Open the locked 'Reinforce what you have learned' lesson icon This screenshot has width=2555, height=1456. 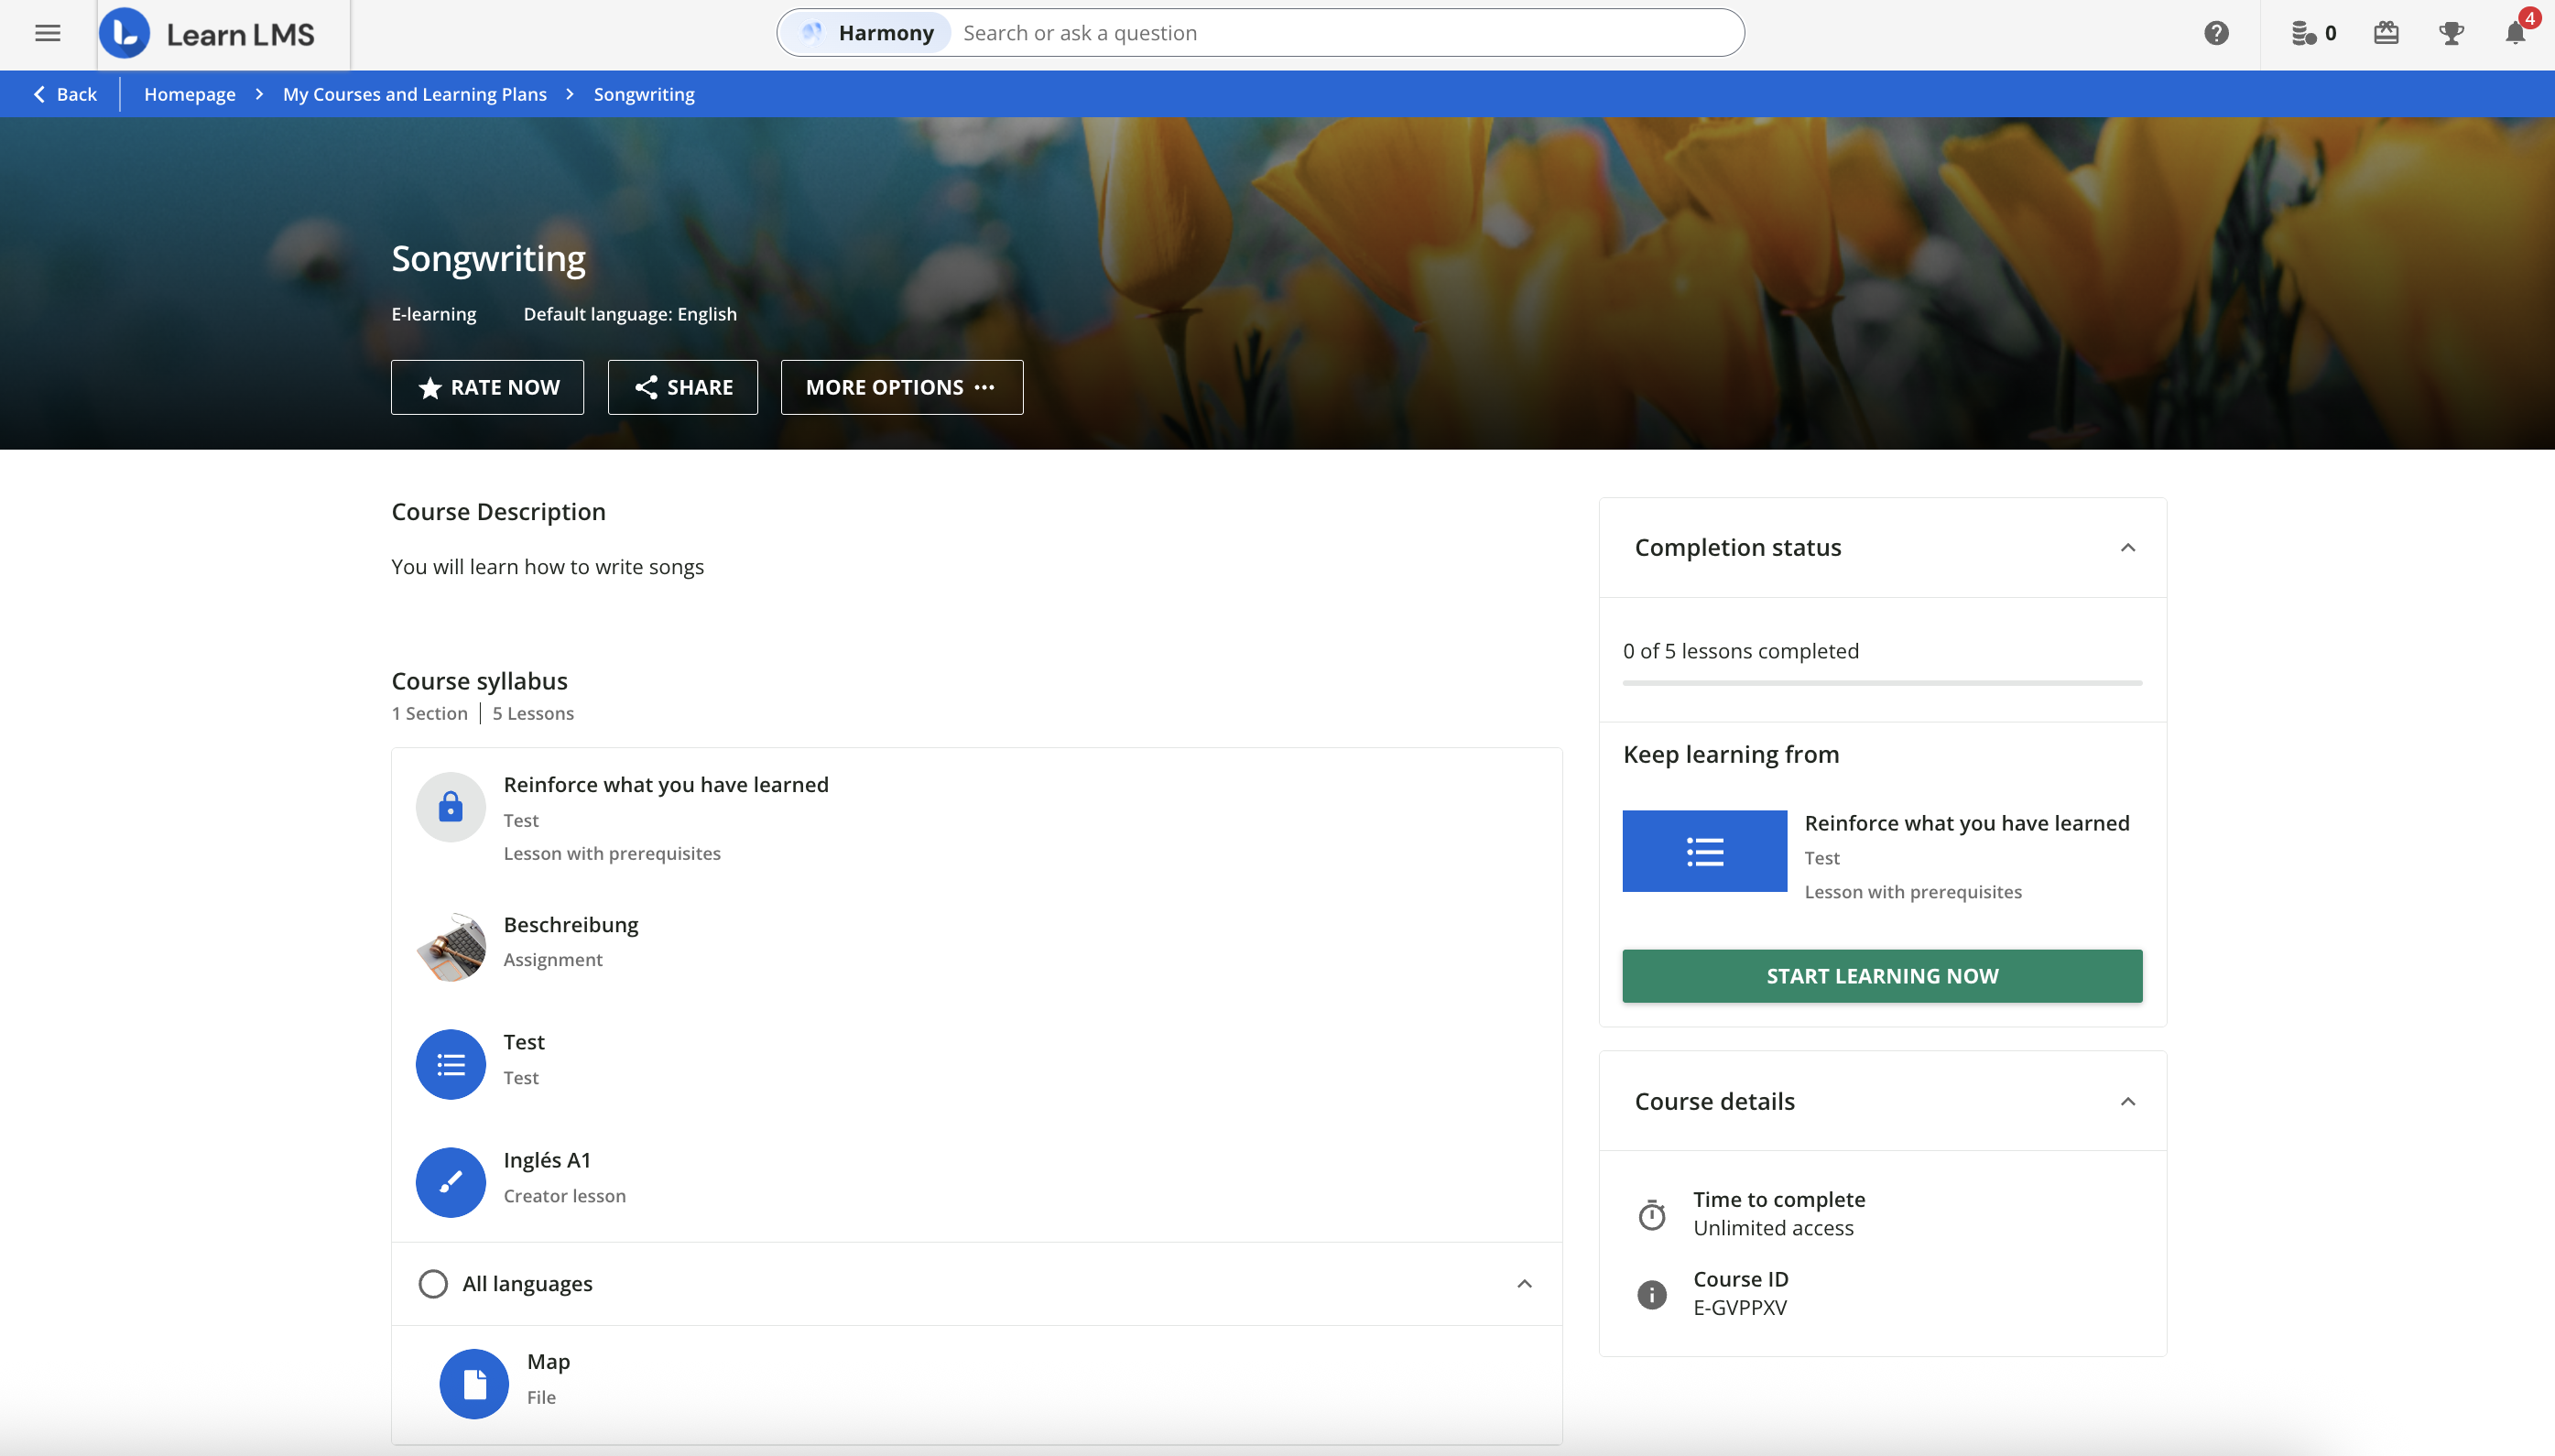(450, 807)
